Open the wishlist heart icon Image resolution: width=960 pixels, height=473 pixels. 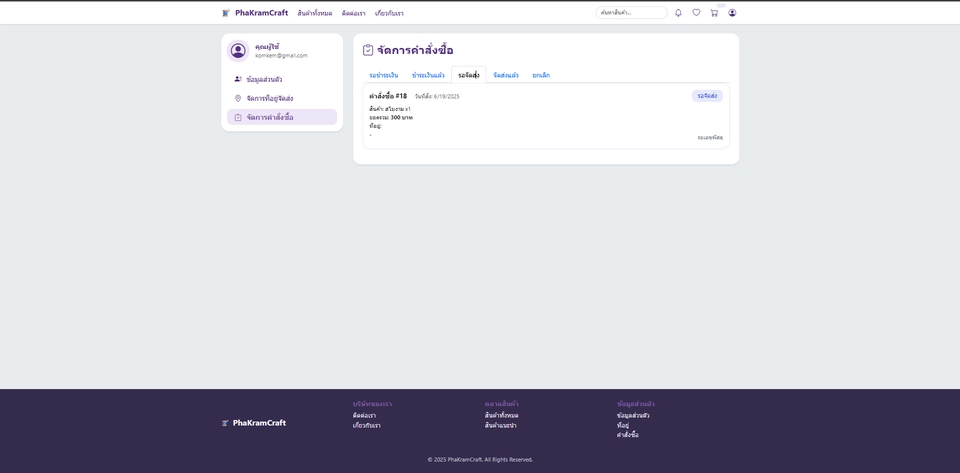[696, 13]
